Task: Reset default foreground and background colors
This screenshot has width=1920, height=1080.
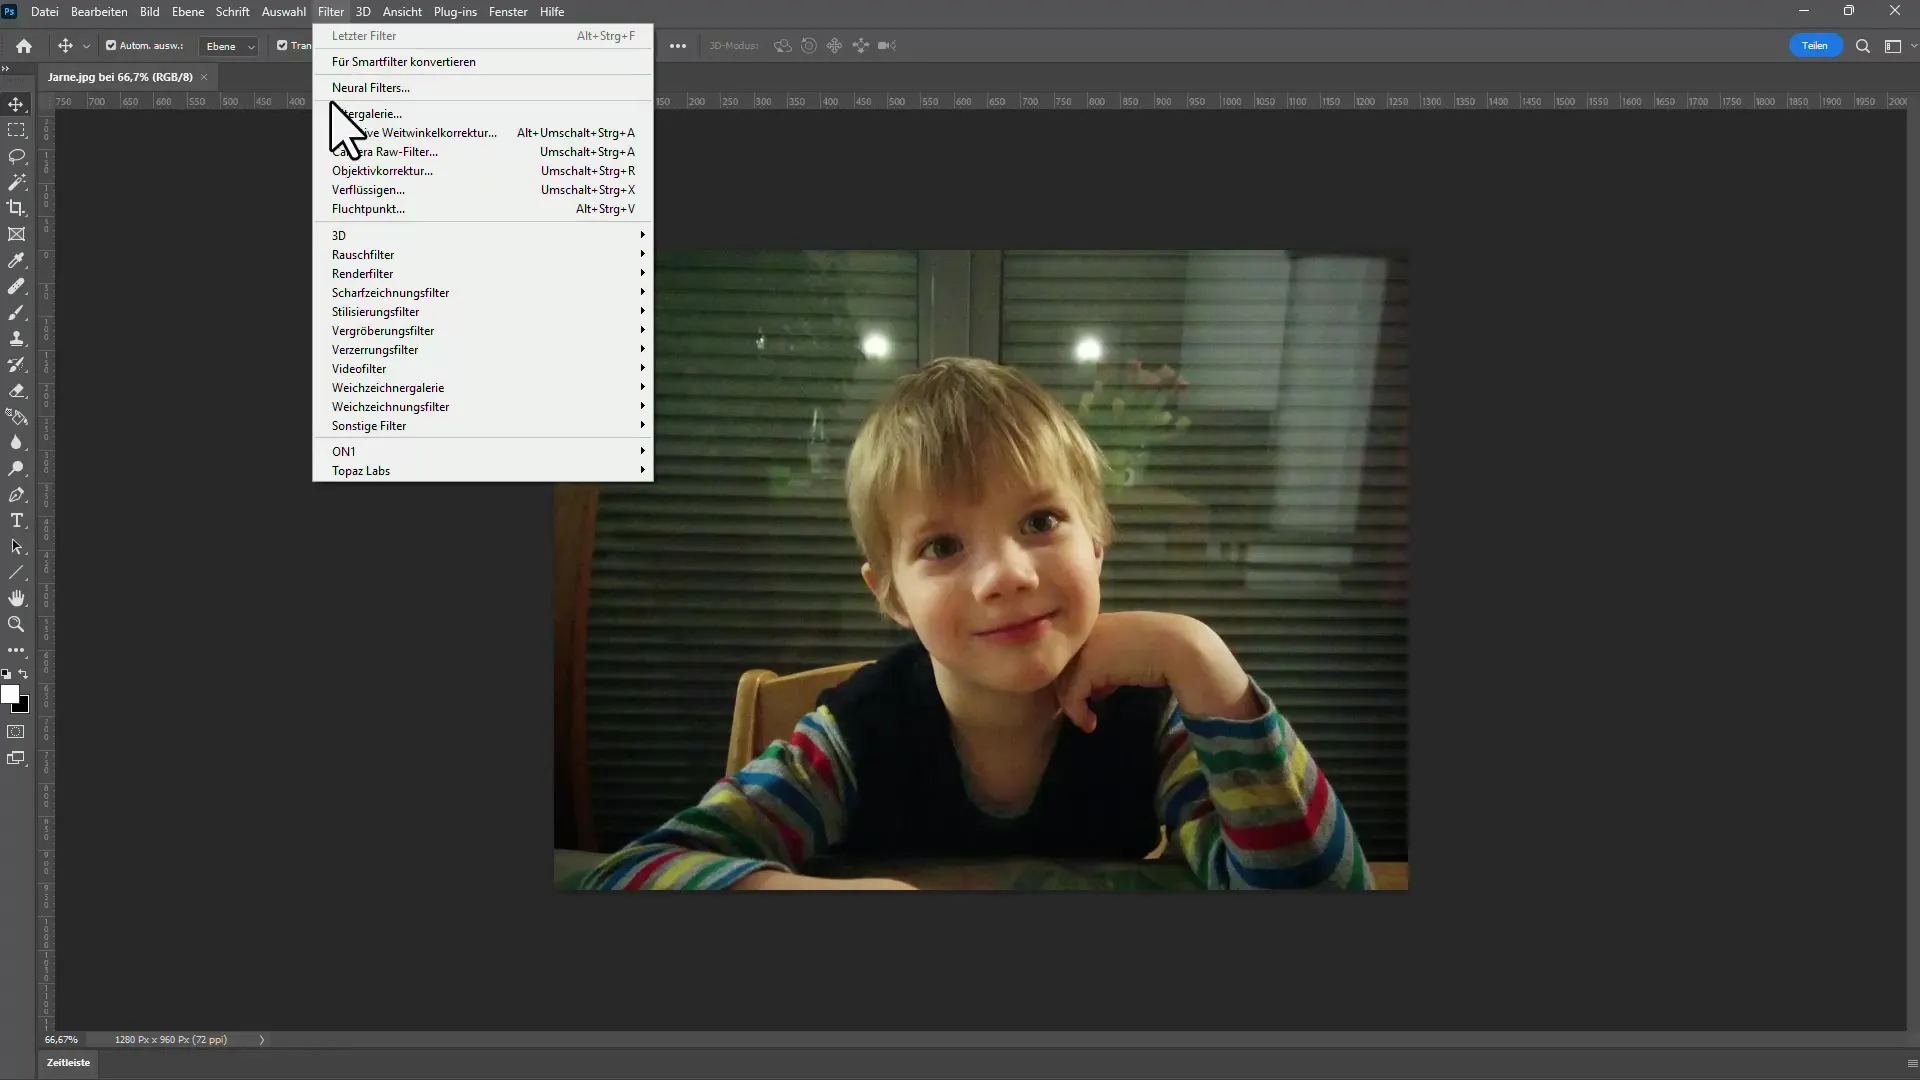Action: pos(6,675)
